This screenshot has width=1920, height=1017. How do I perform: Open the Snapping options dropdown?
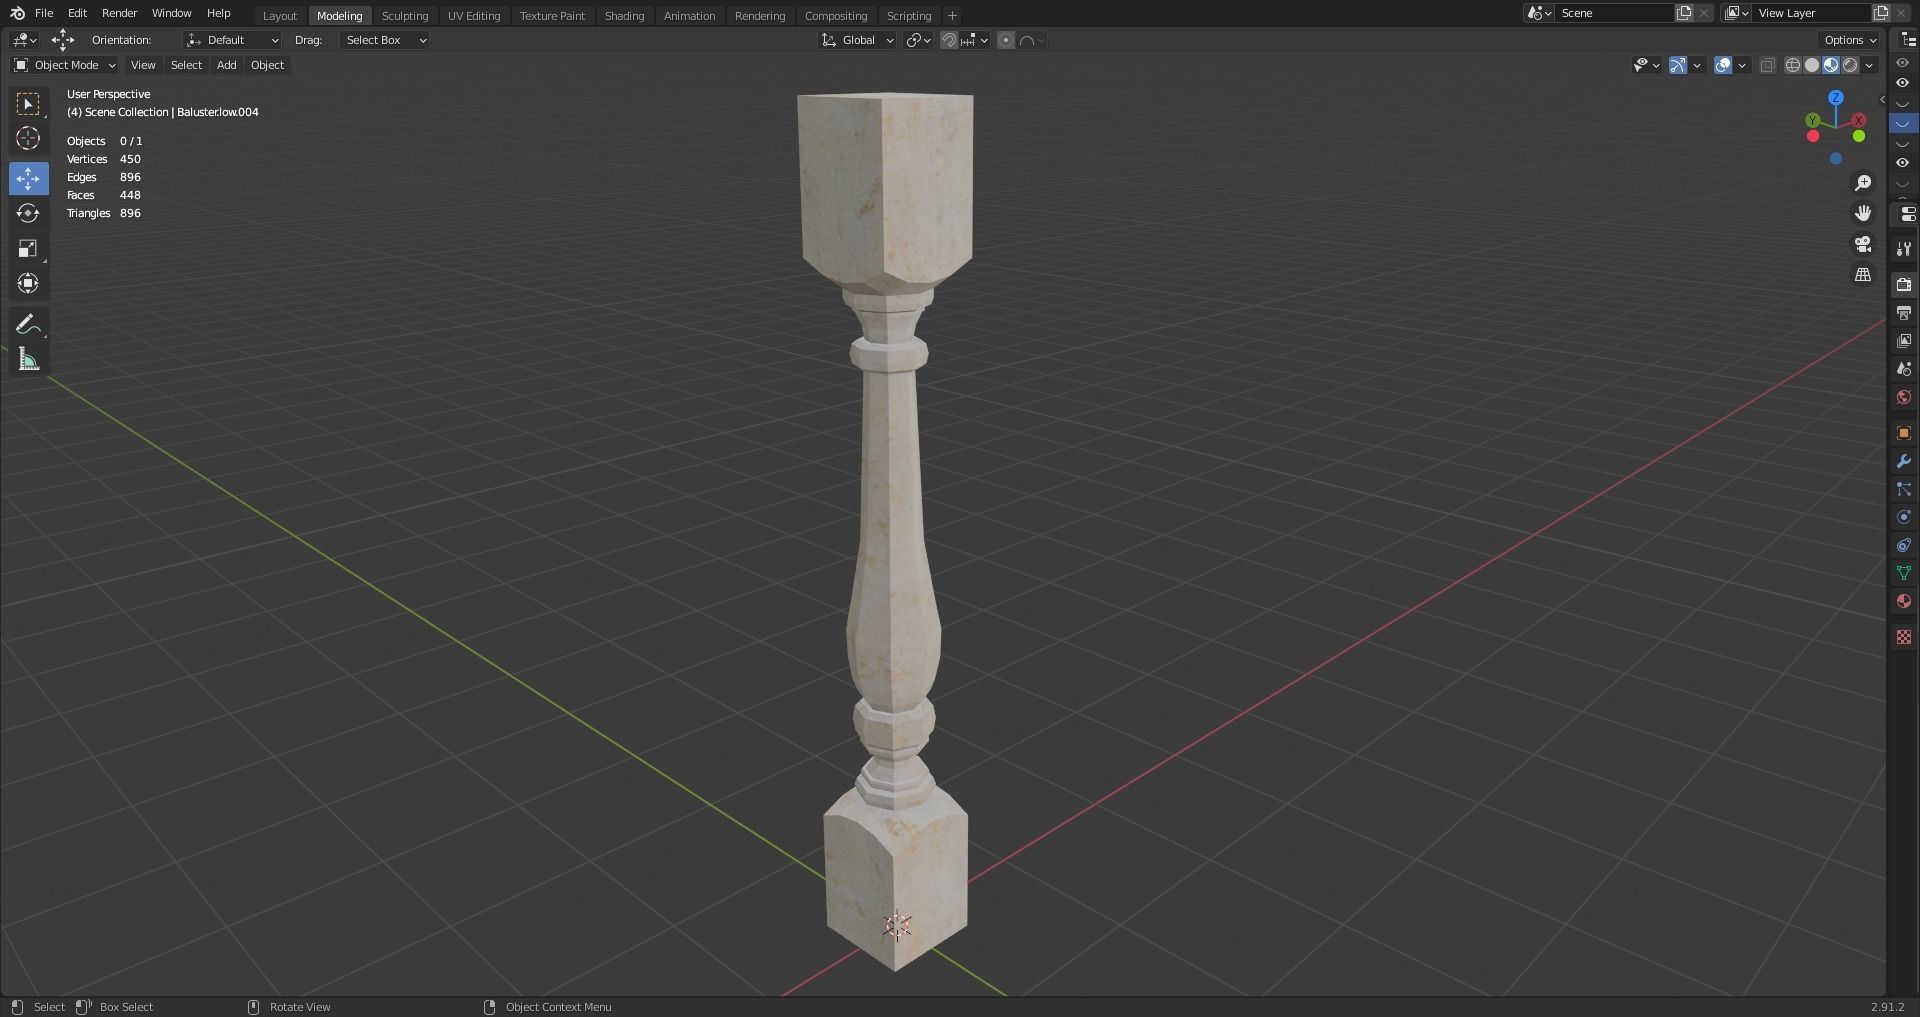(975, 40)
